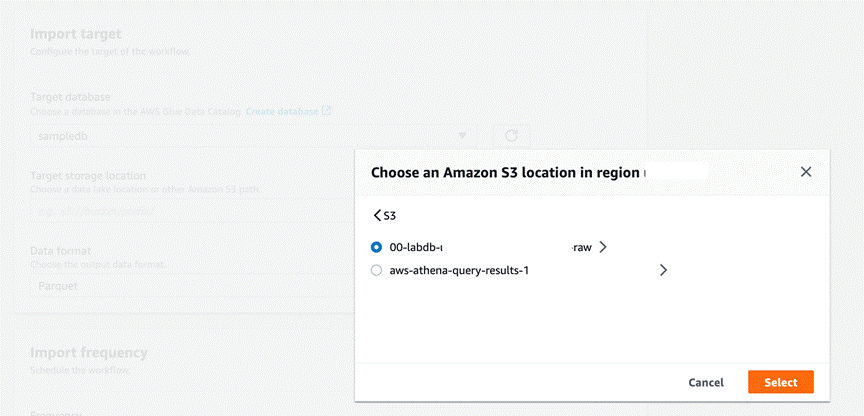Click the Target database dropdown arrow
Image resolution: width=864 pixels, height=416 pixels.
click(462, 135)
